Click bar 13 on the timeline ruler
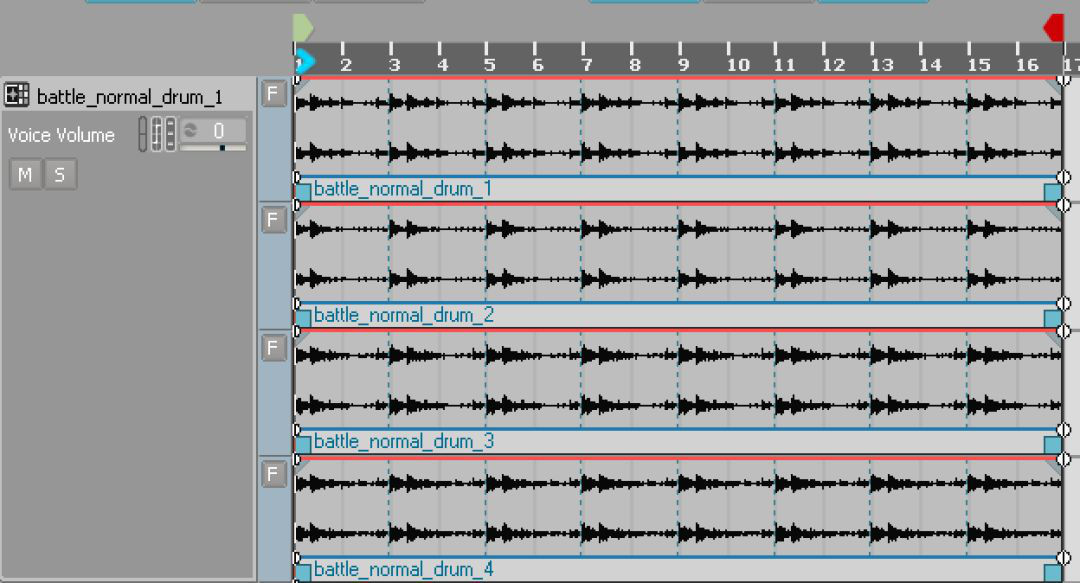Screen dimensions: 1080x583 882,65
